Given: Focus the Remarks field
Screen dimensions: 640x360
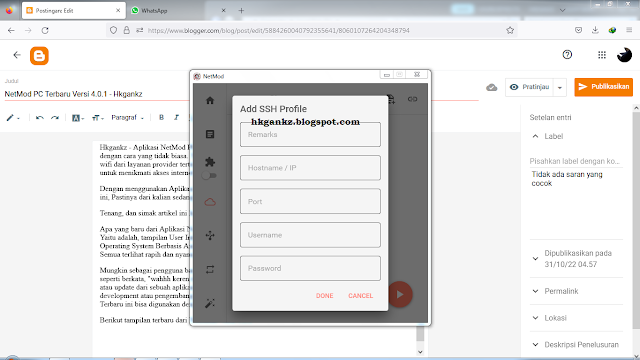Looking at the screenshot, I should [x=310, y=134].
